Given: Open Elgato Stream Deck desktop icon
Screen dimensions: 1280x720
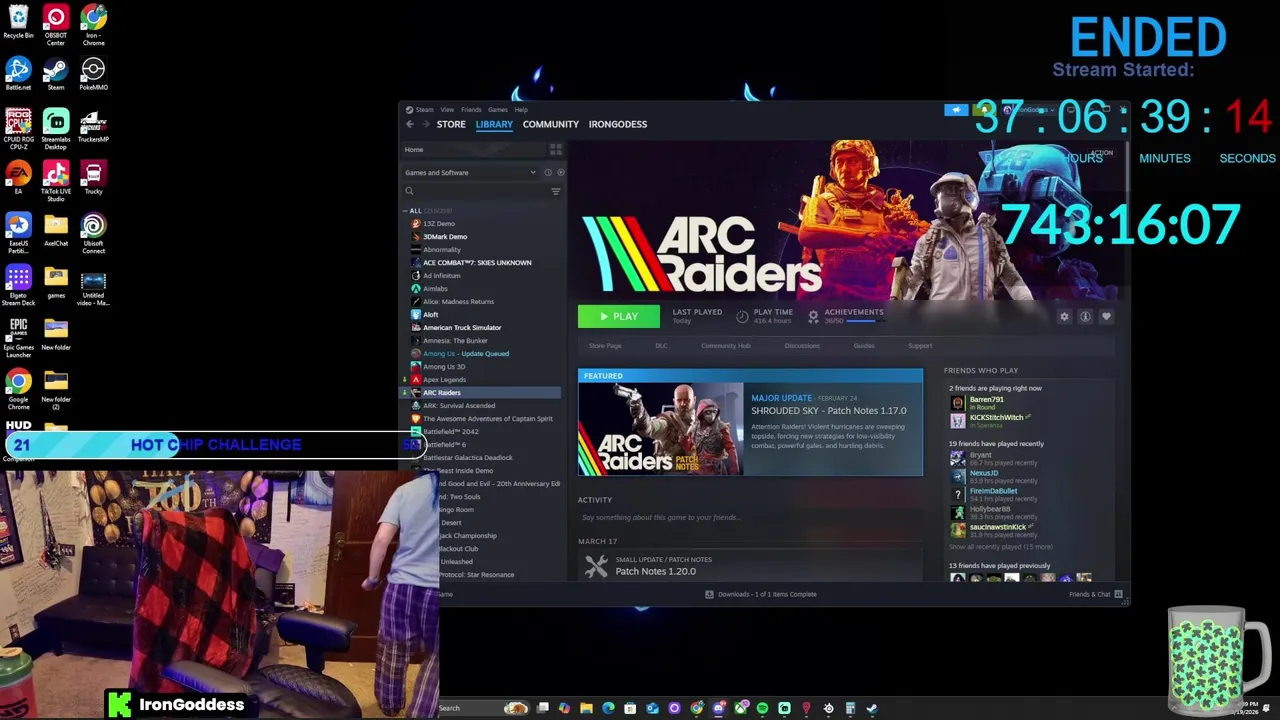Looking at the screenshot, I should click(x=18, y=285).
